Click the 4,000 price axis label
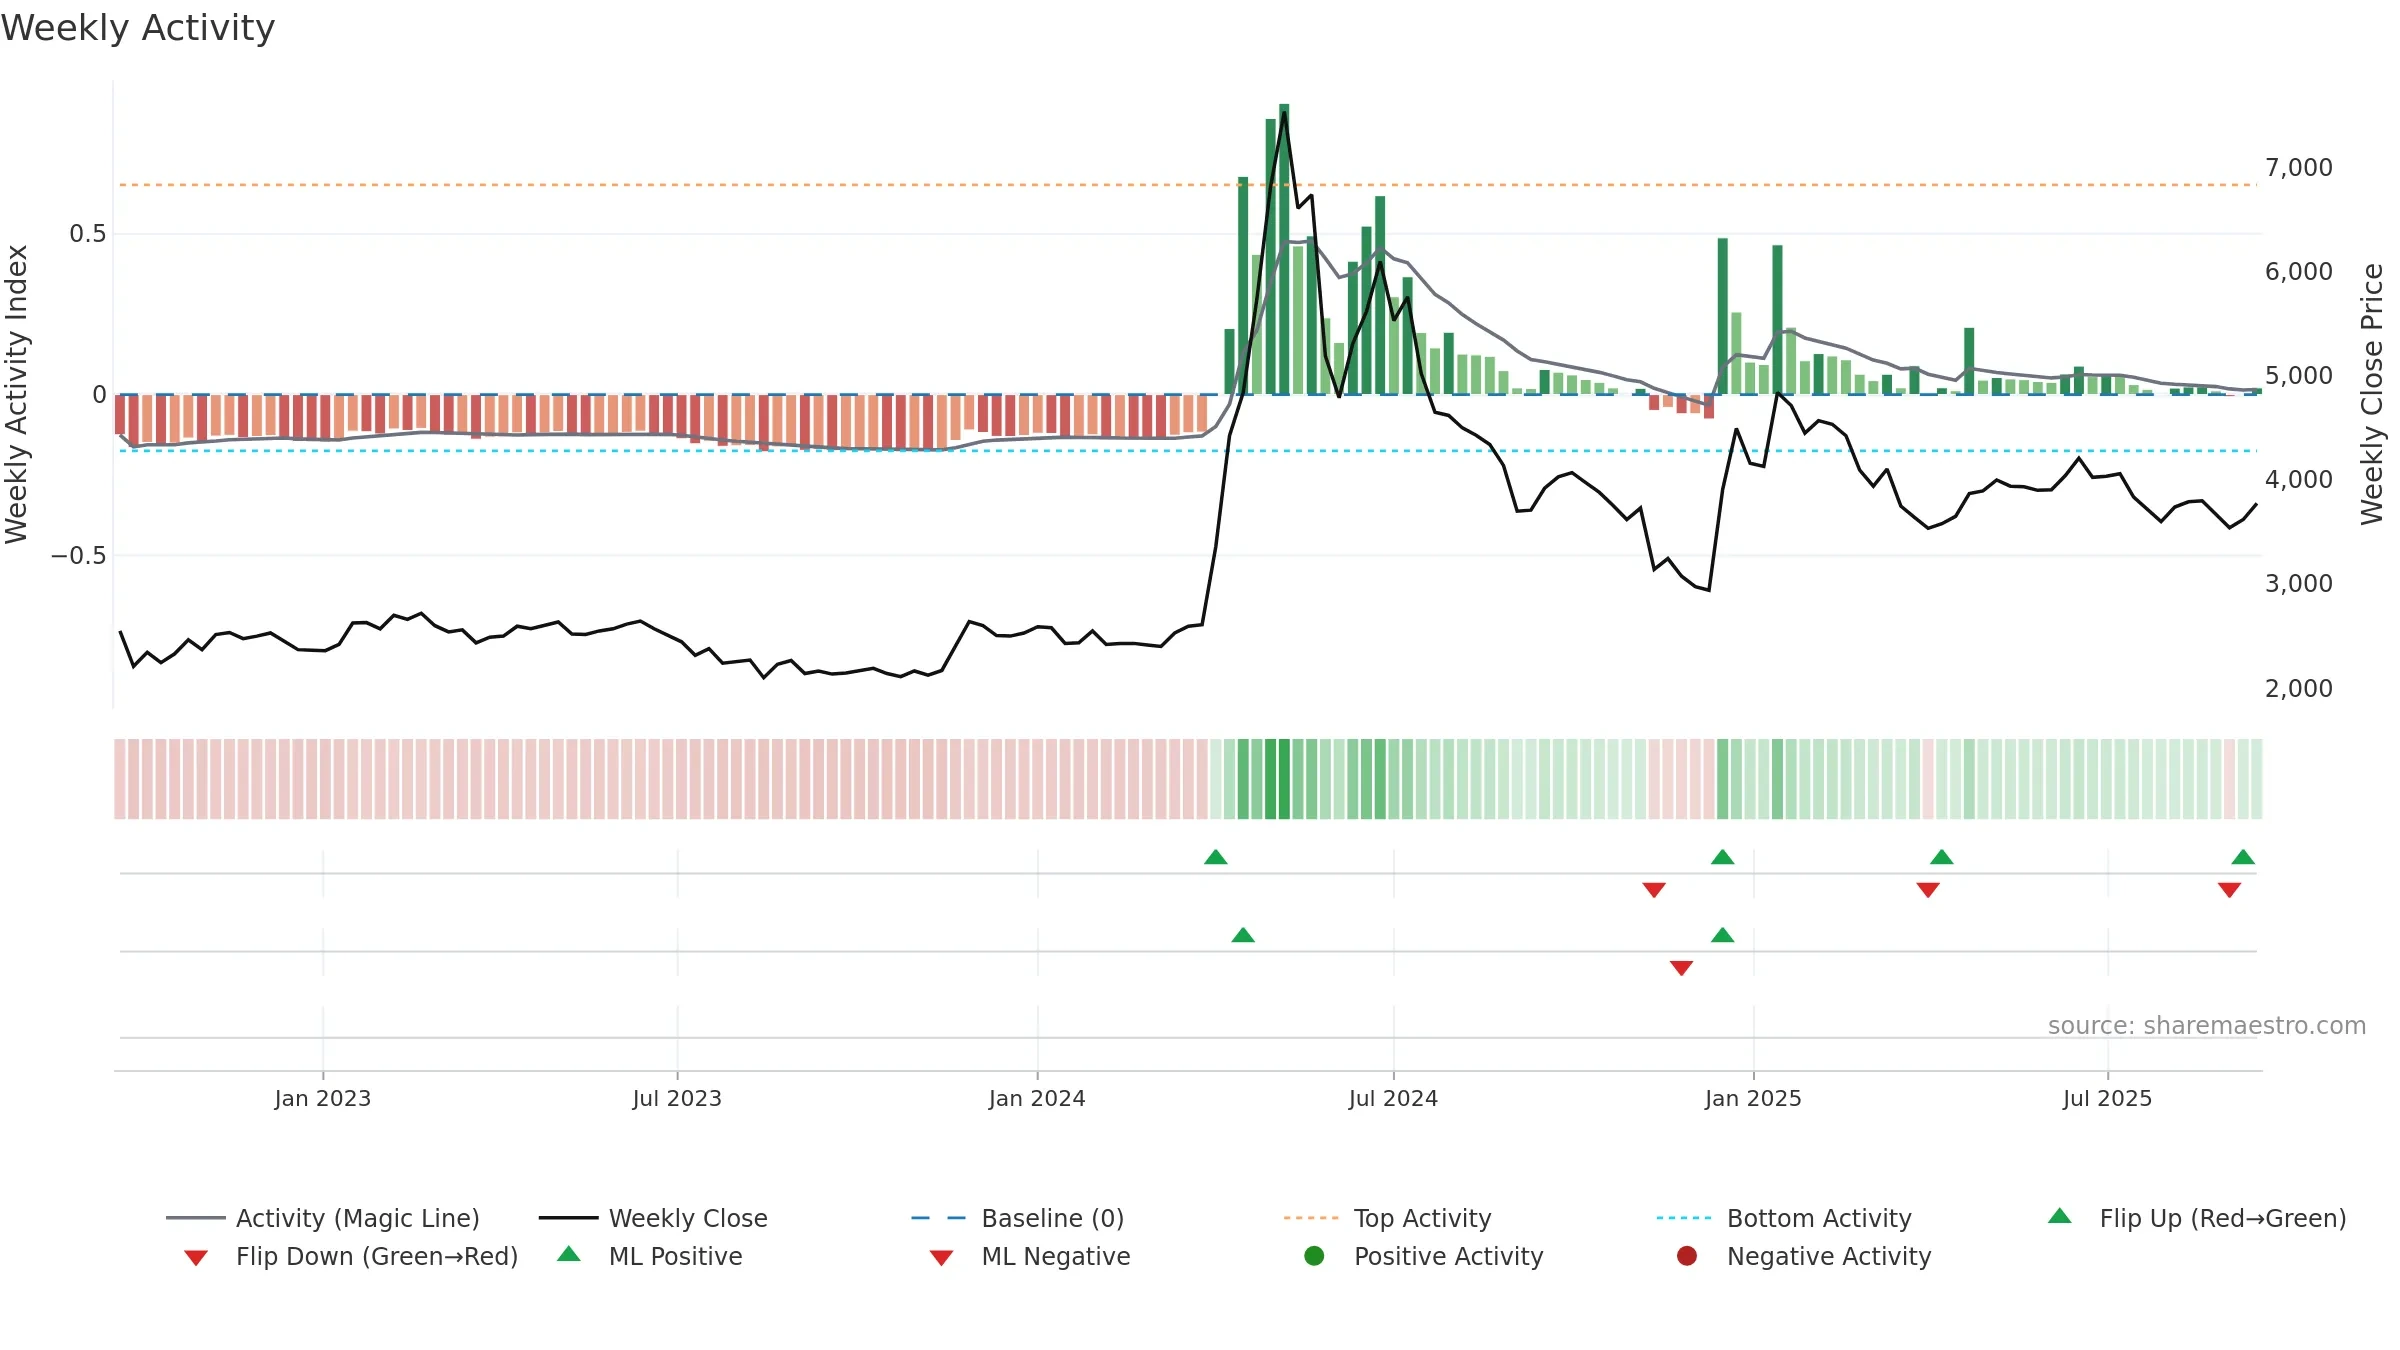The image size is (2400, 1350). tap(2299, 479)
